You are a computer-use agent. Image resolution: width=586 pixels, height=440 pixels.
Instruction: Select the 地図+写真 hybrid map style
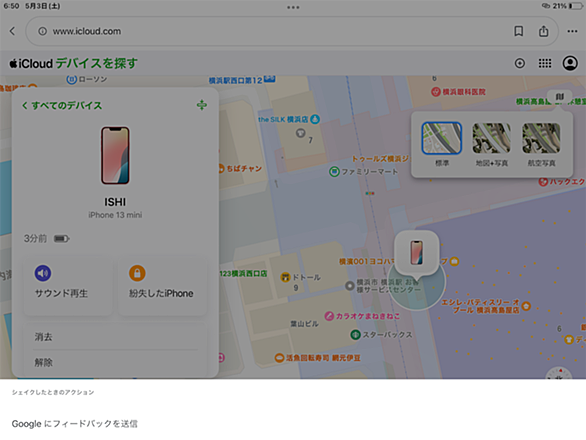pos(491,144)
